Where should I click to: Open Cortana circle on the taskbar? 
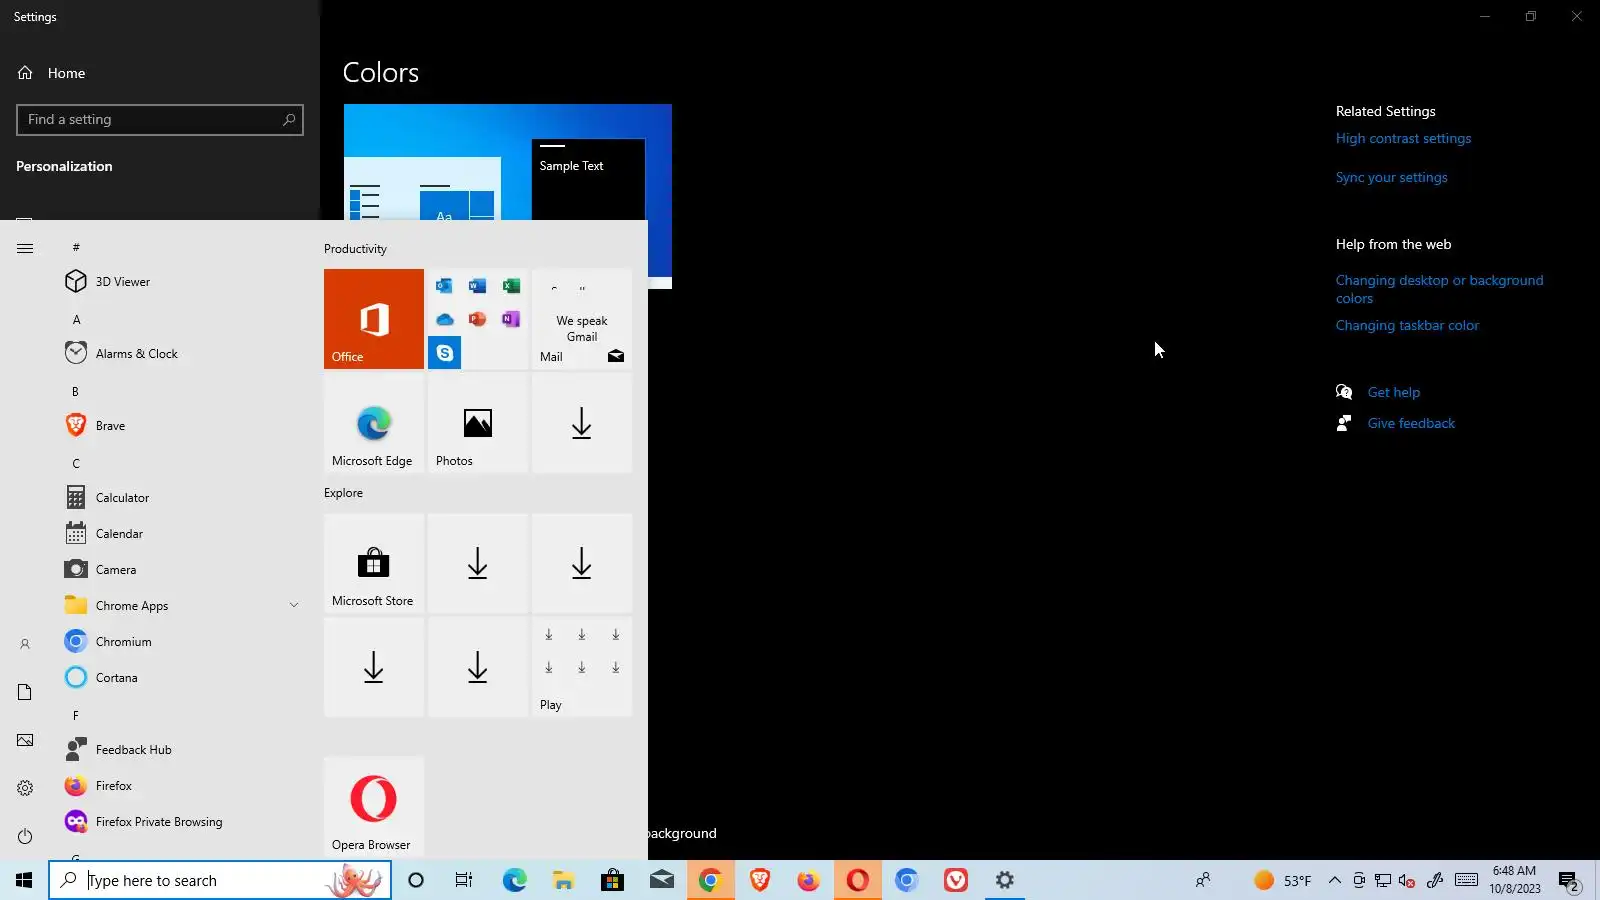coord(416,881)
